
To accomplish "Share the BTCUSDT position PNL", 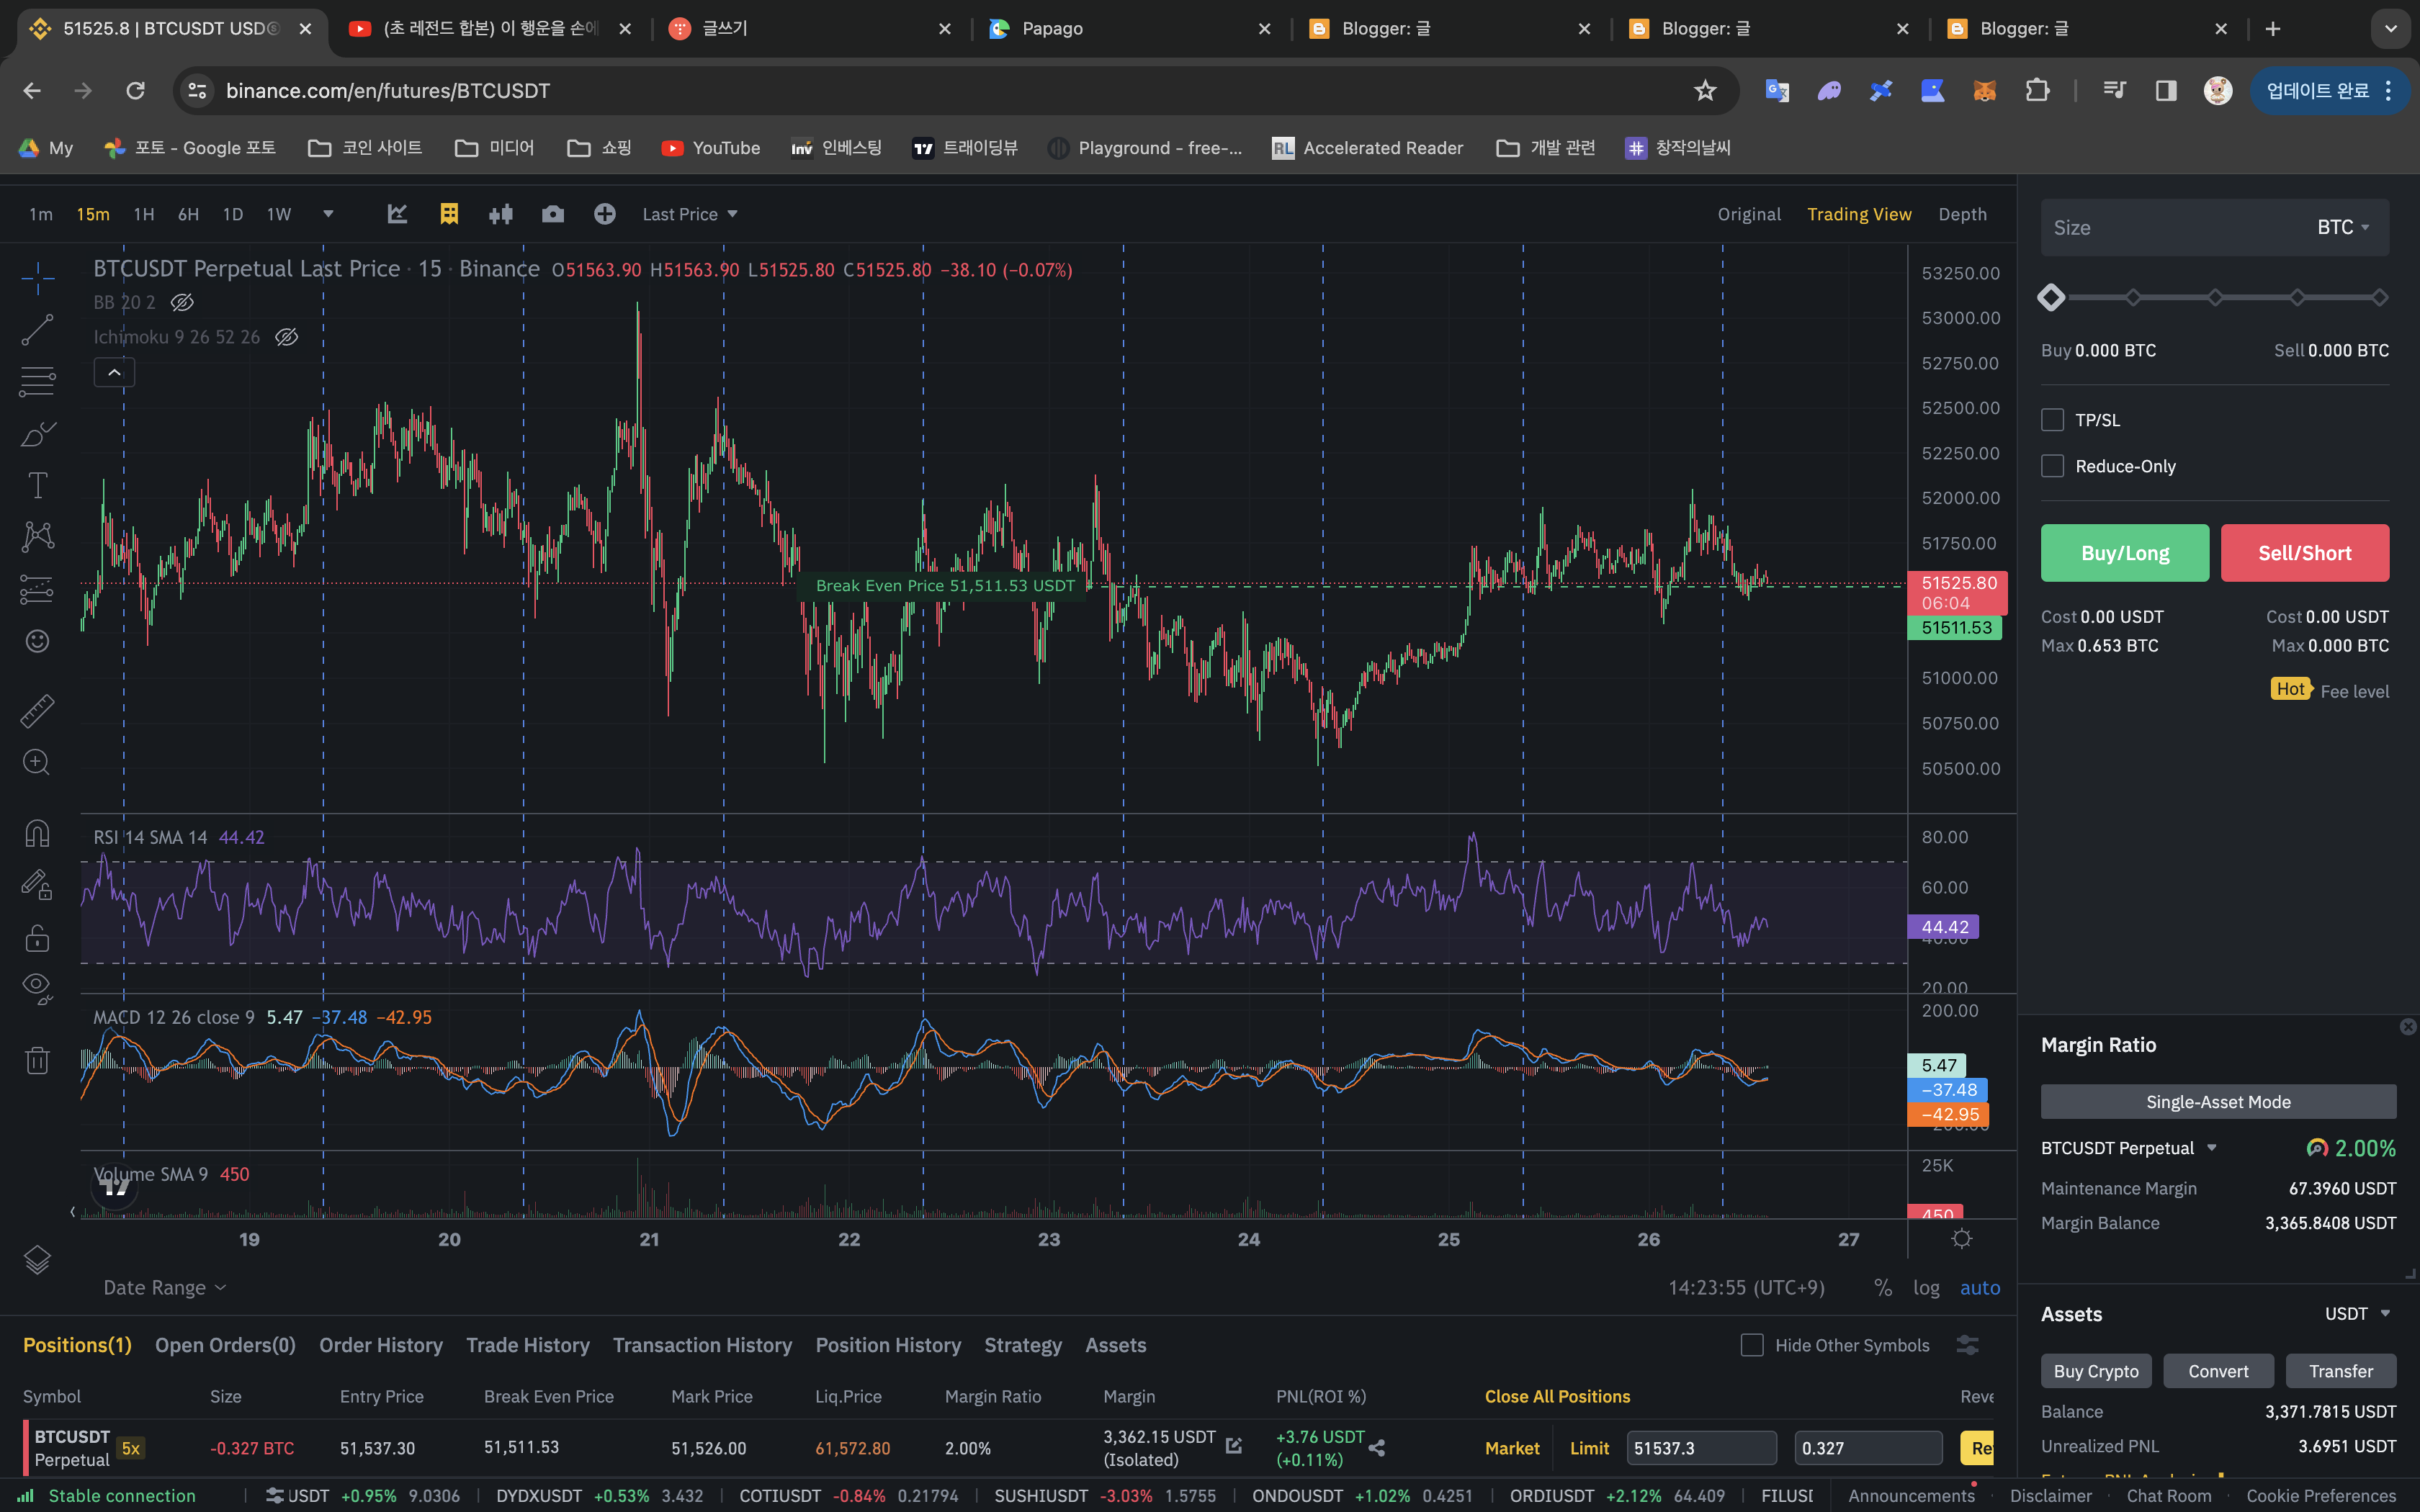I will 1378,1448.
